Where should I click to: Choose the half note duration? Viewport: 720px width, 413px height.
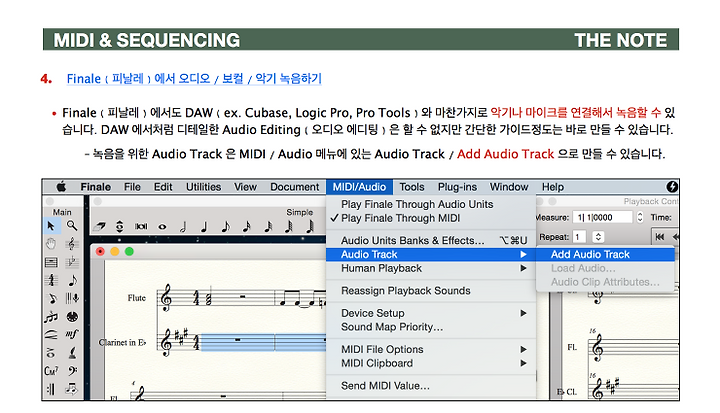pos(183,226)
